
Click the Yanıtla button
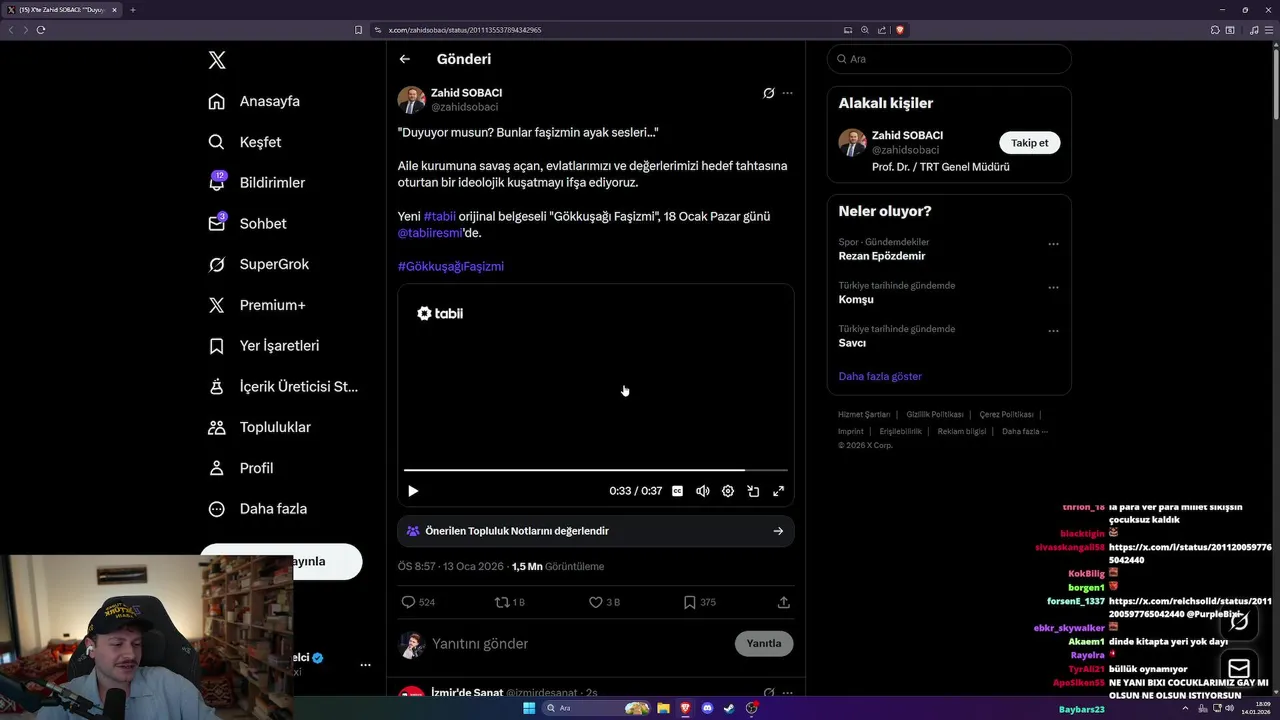[764, 643]
